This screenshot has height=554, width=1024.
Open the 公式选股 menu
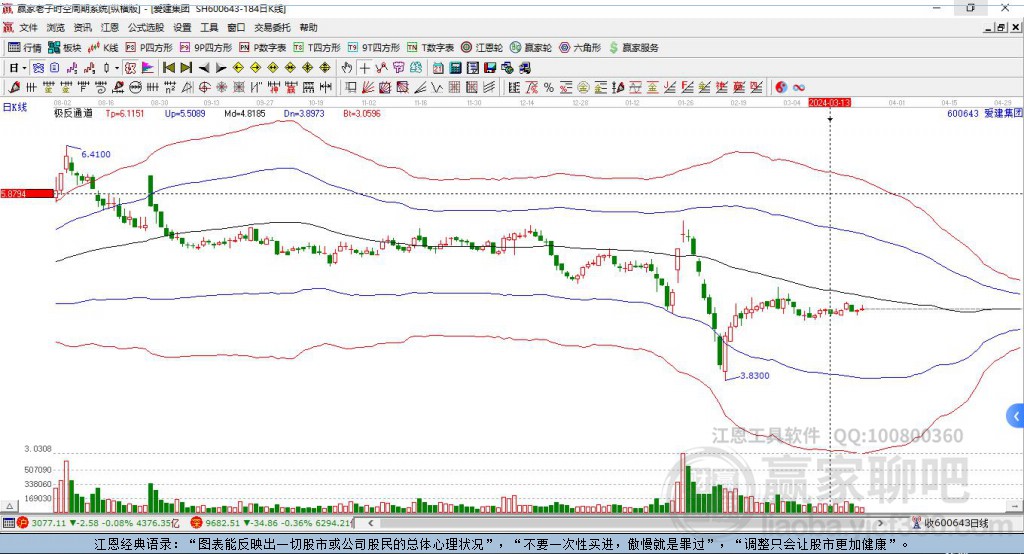(x=146, y=27)
